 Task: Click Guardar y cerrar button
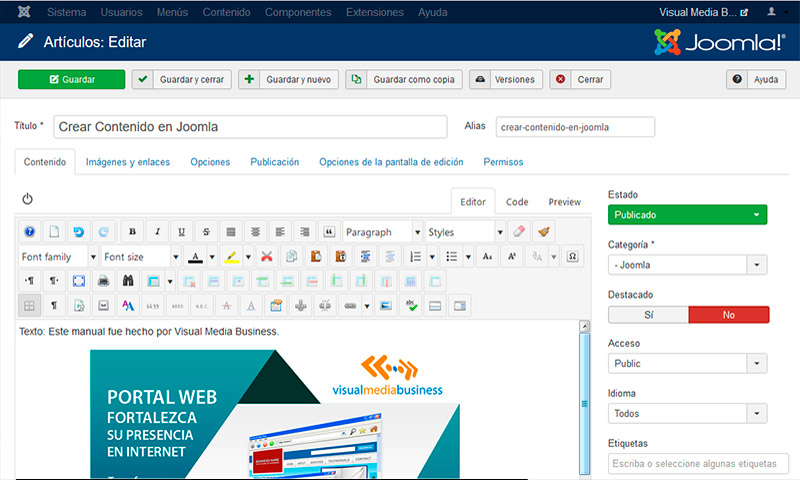tap(182, 79)
